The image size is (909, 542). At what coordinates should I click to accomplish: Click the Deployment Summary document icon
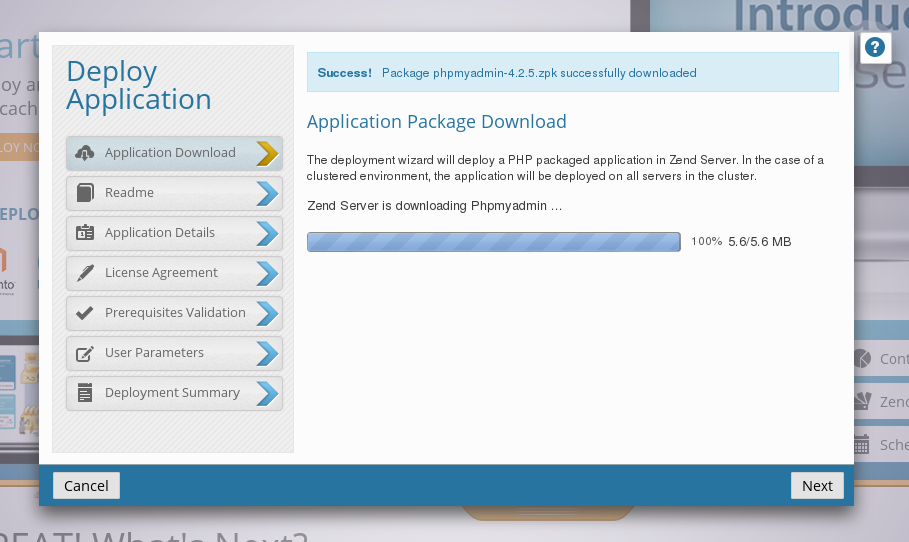click(85, 393)
